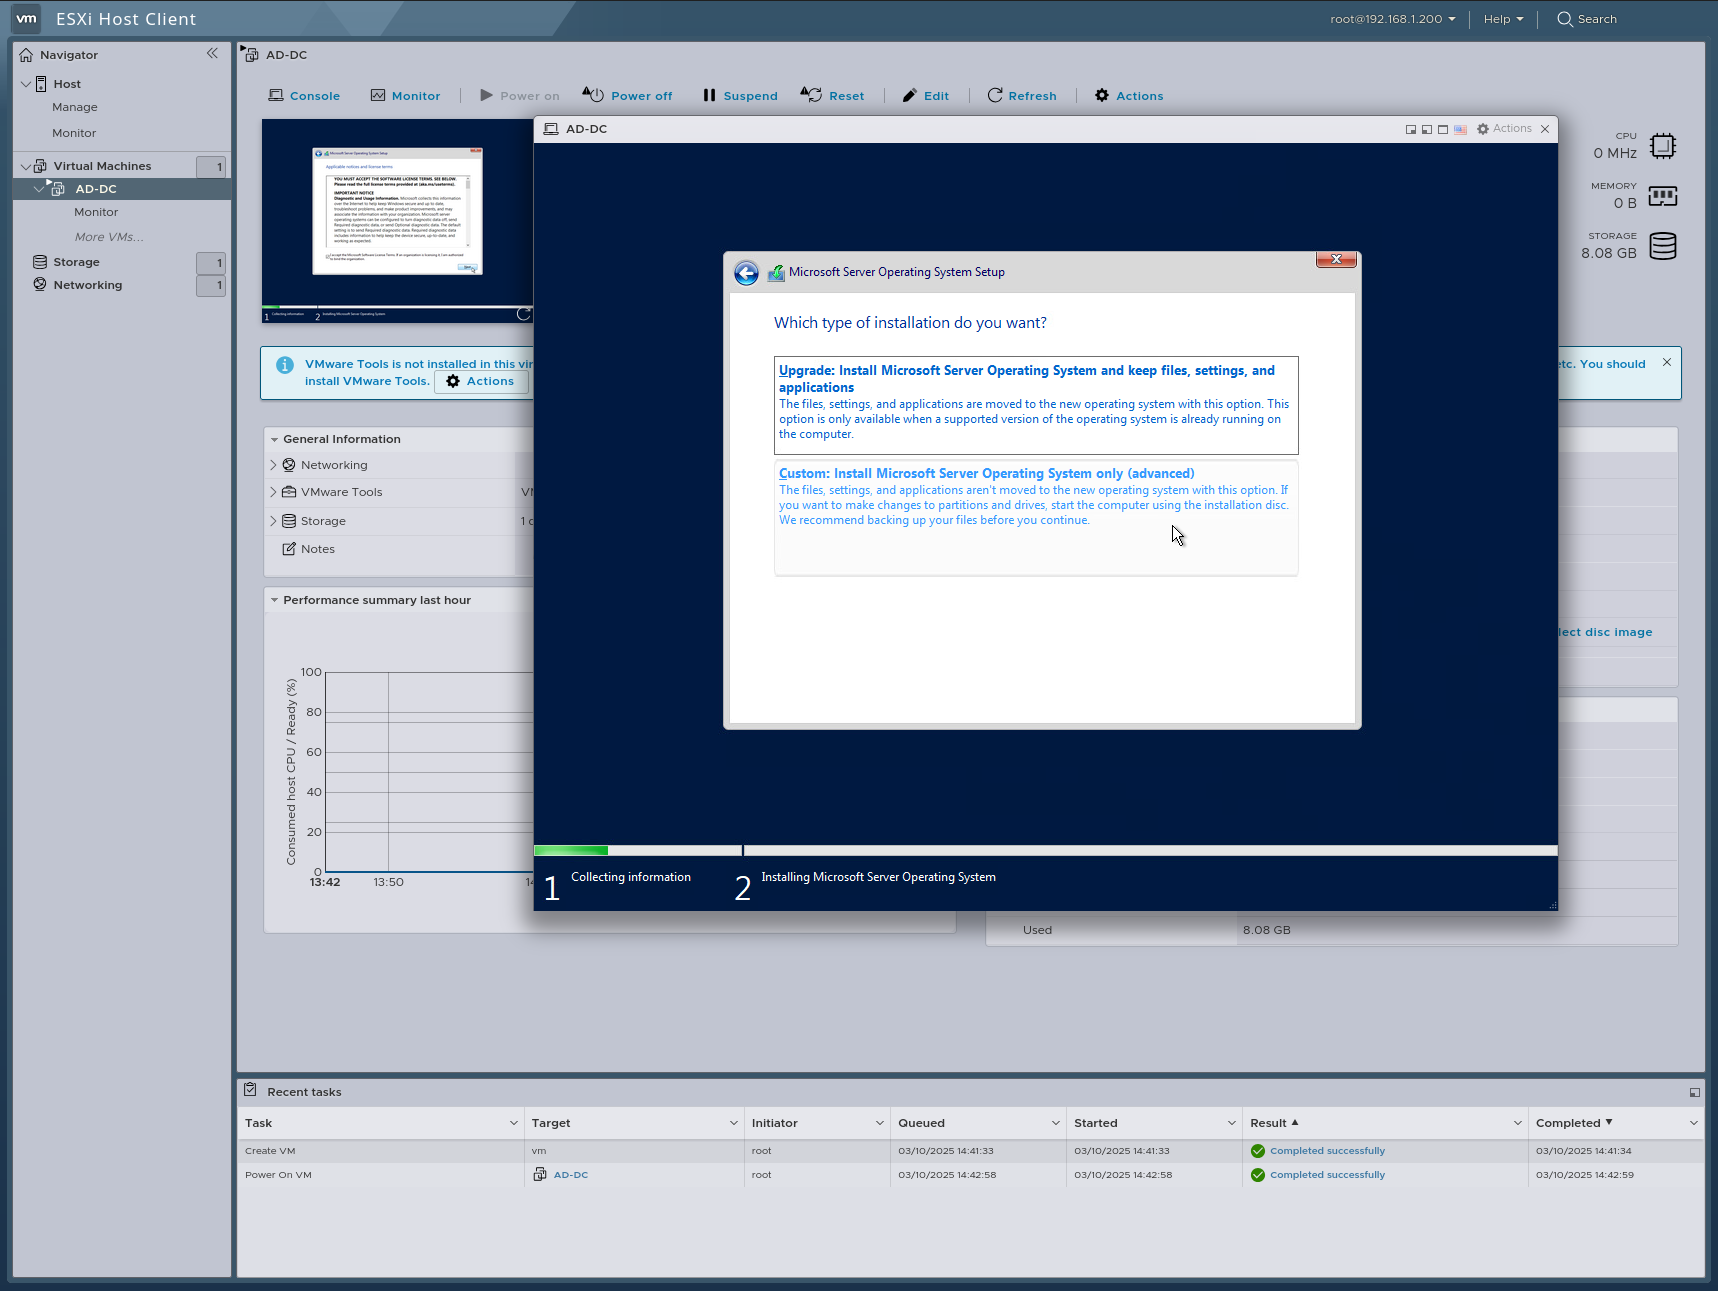
Task: Expand the Storage section under General Information
Action: [x=273, y=520]
